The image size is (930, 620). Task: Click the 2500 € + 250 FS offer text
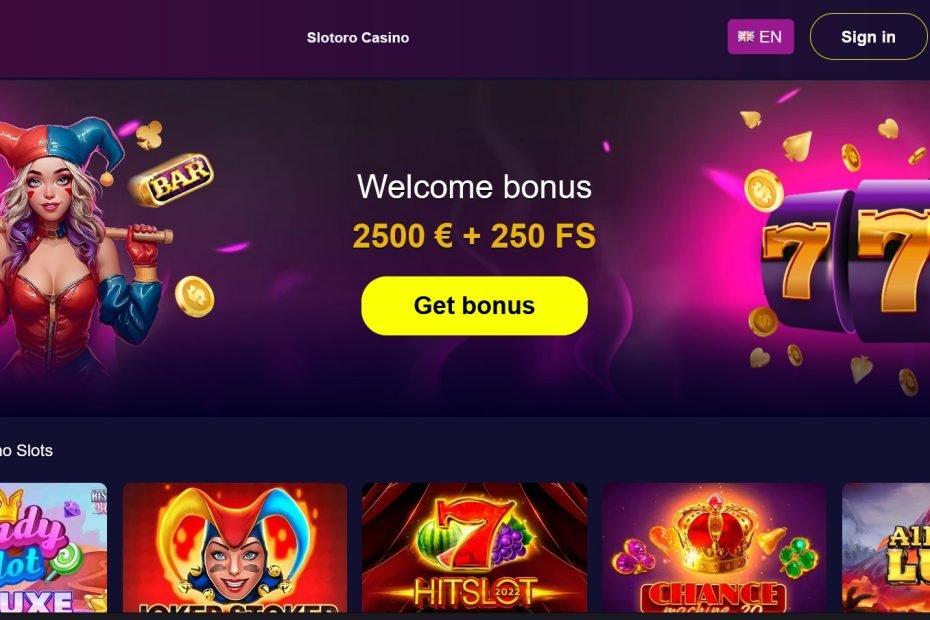pos(474,236)
